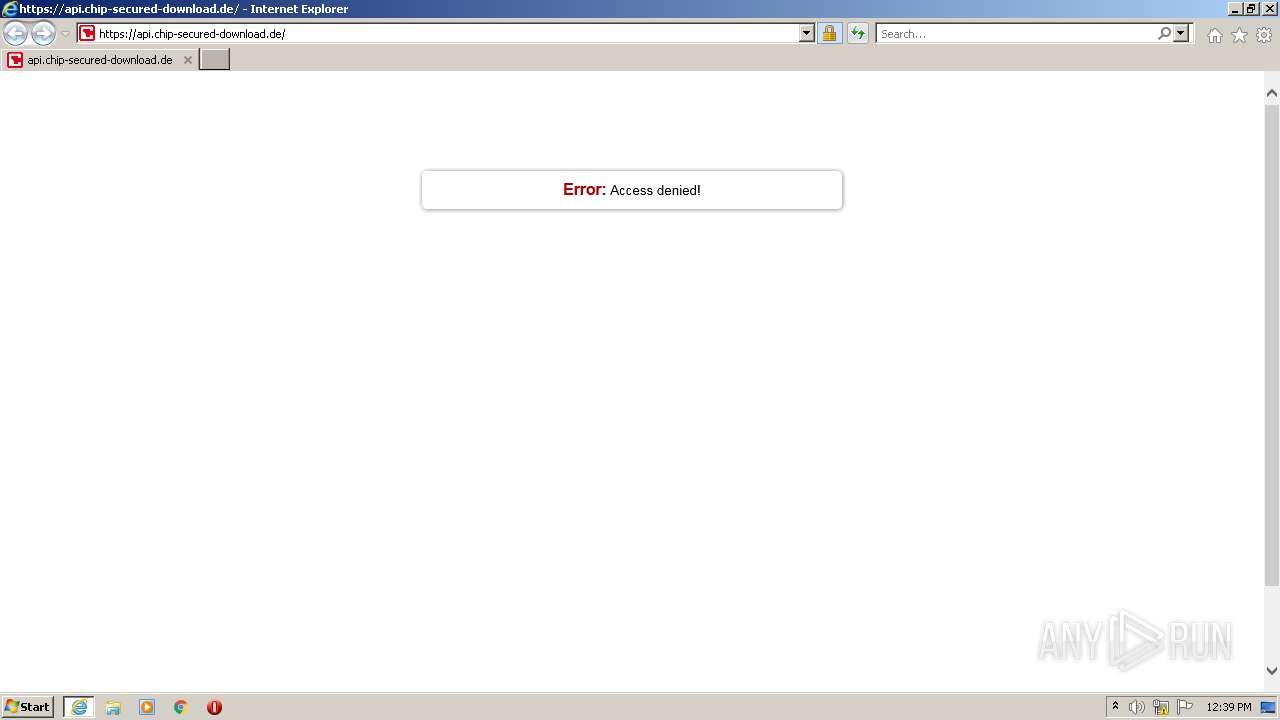Expand the address bar autocomplete dropdown

(807, 33)
